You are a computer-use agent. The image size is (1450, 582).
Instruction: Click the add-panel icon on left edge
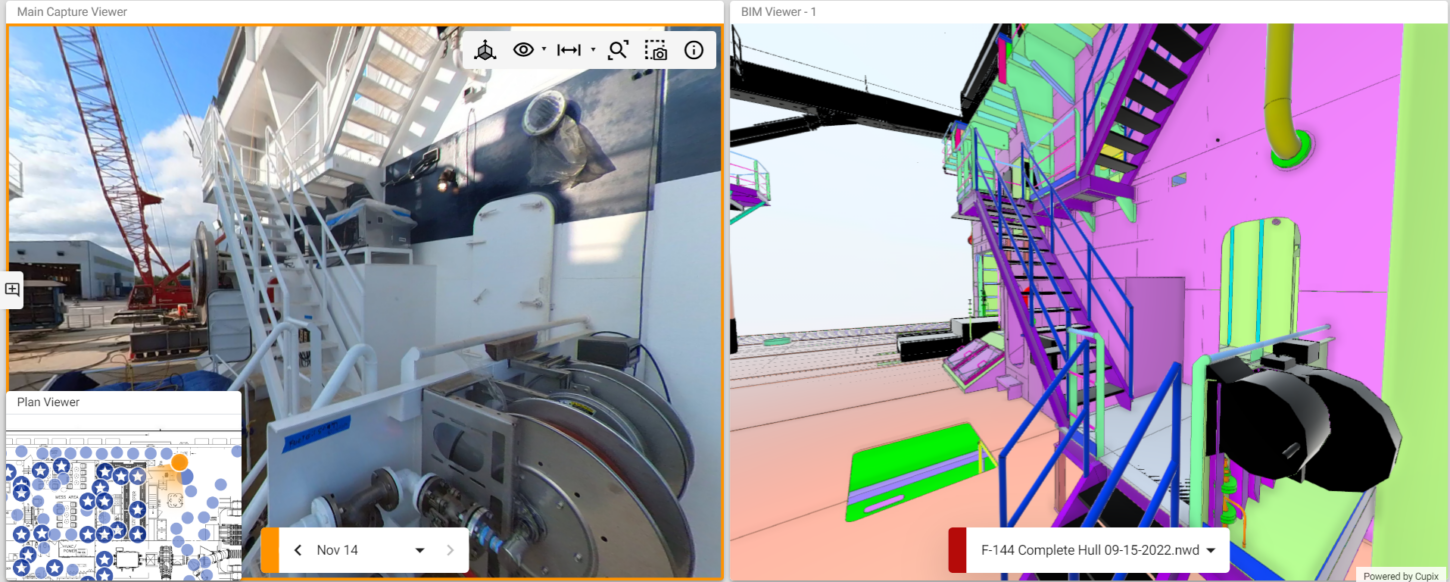(x=12, y=289)
